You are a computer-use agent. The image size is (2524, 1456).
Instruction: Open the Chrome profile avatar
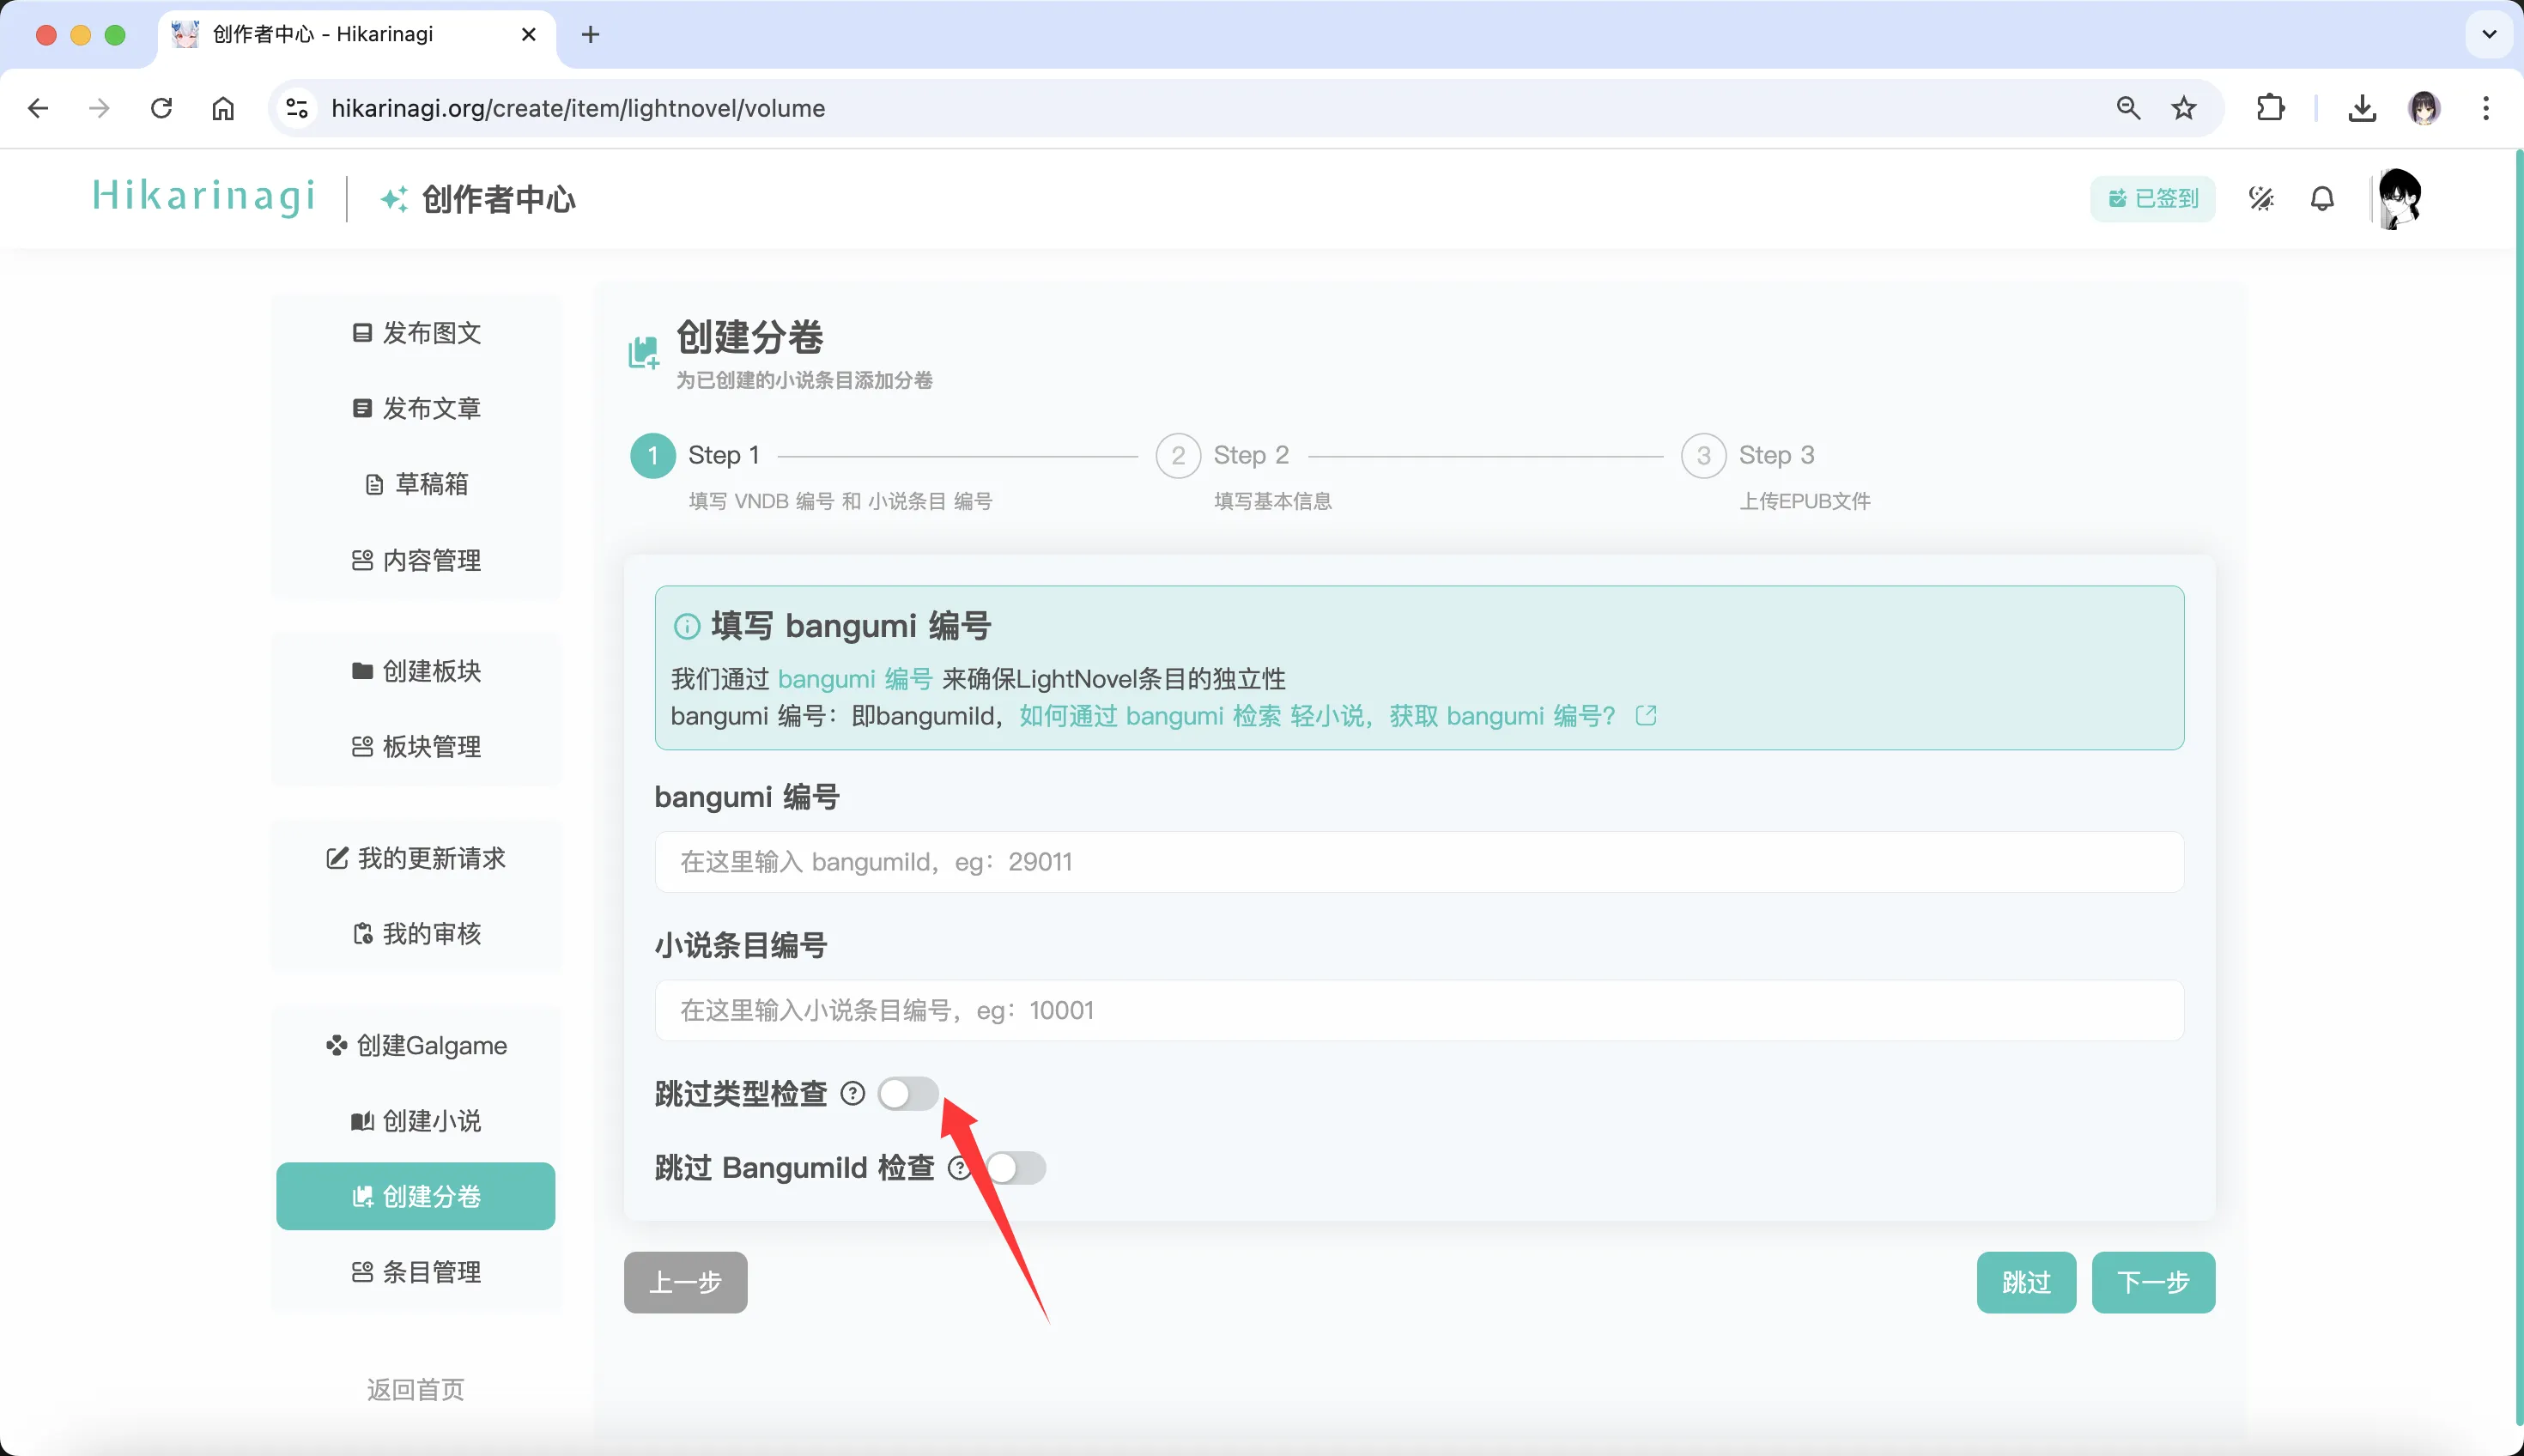[2424, 108]
